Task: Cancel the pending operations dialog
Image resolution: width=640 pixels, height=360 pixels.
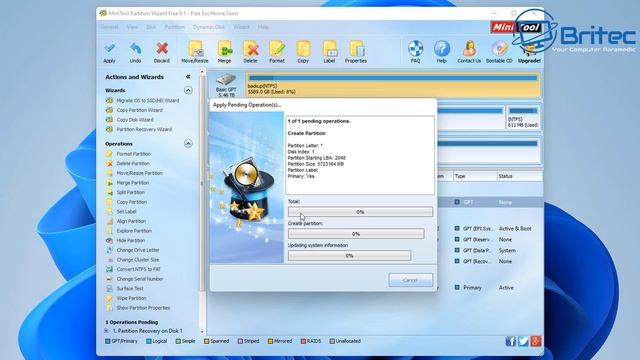Action: (410, 280)
